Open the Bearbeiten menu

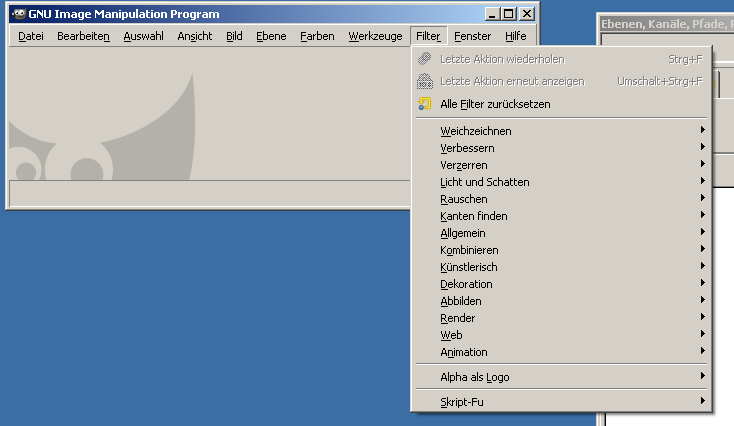click(83, 36)
